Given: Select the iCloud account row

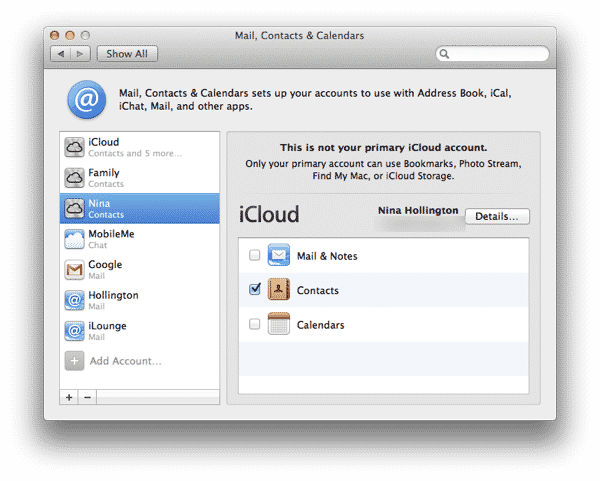Looking at the screenshot, I should point(140,147).
